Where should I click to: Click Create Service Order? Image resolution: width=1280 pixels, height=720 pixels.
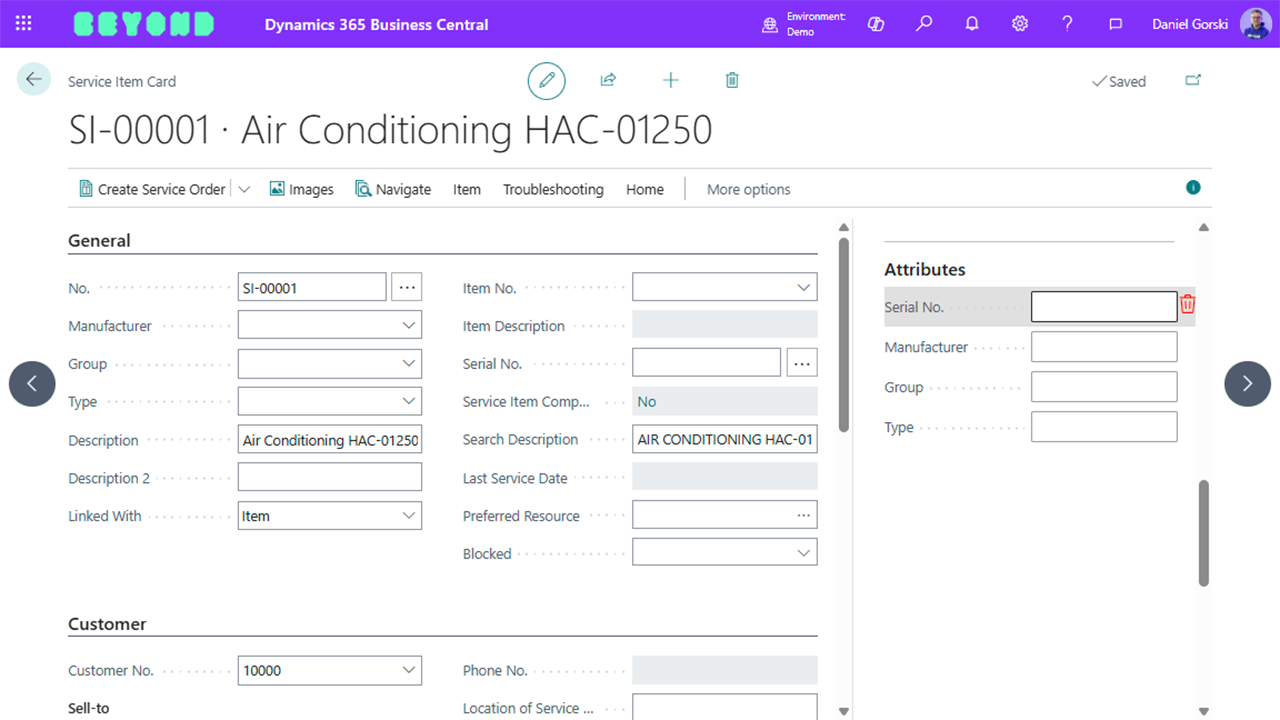point(152,189)
